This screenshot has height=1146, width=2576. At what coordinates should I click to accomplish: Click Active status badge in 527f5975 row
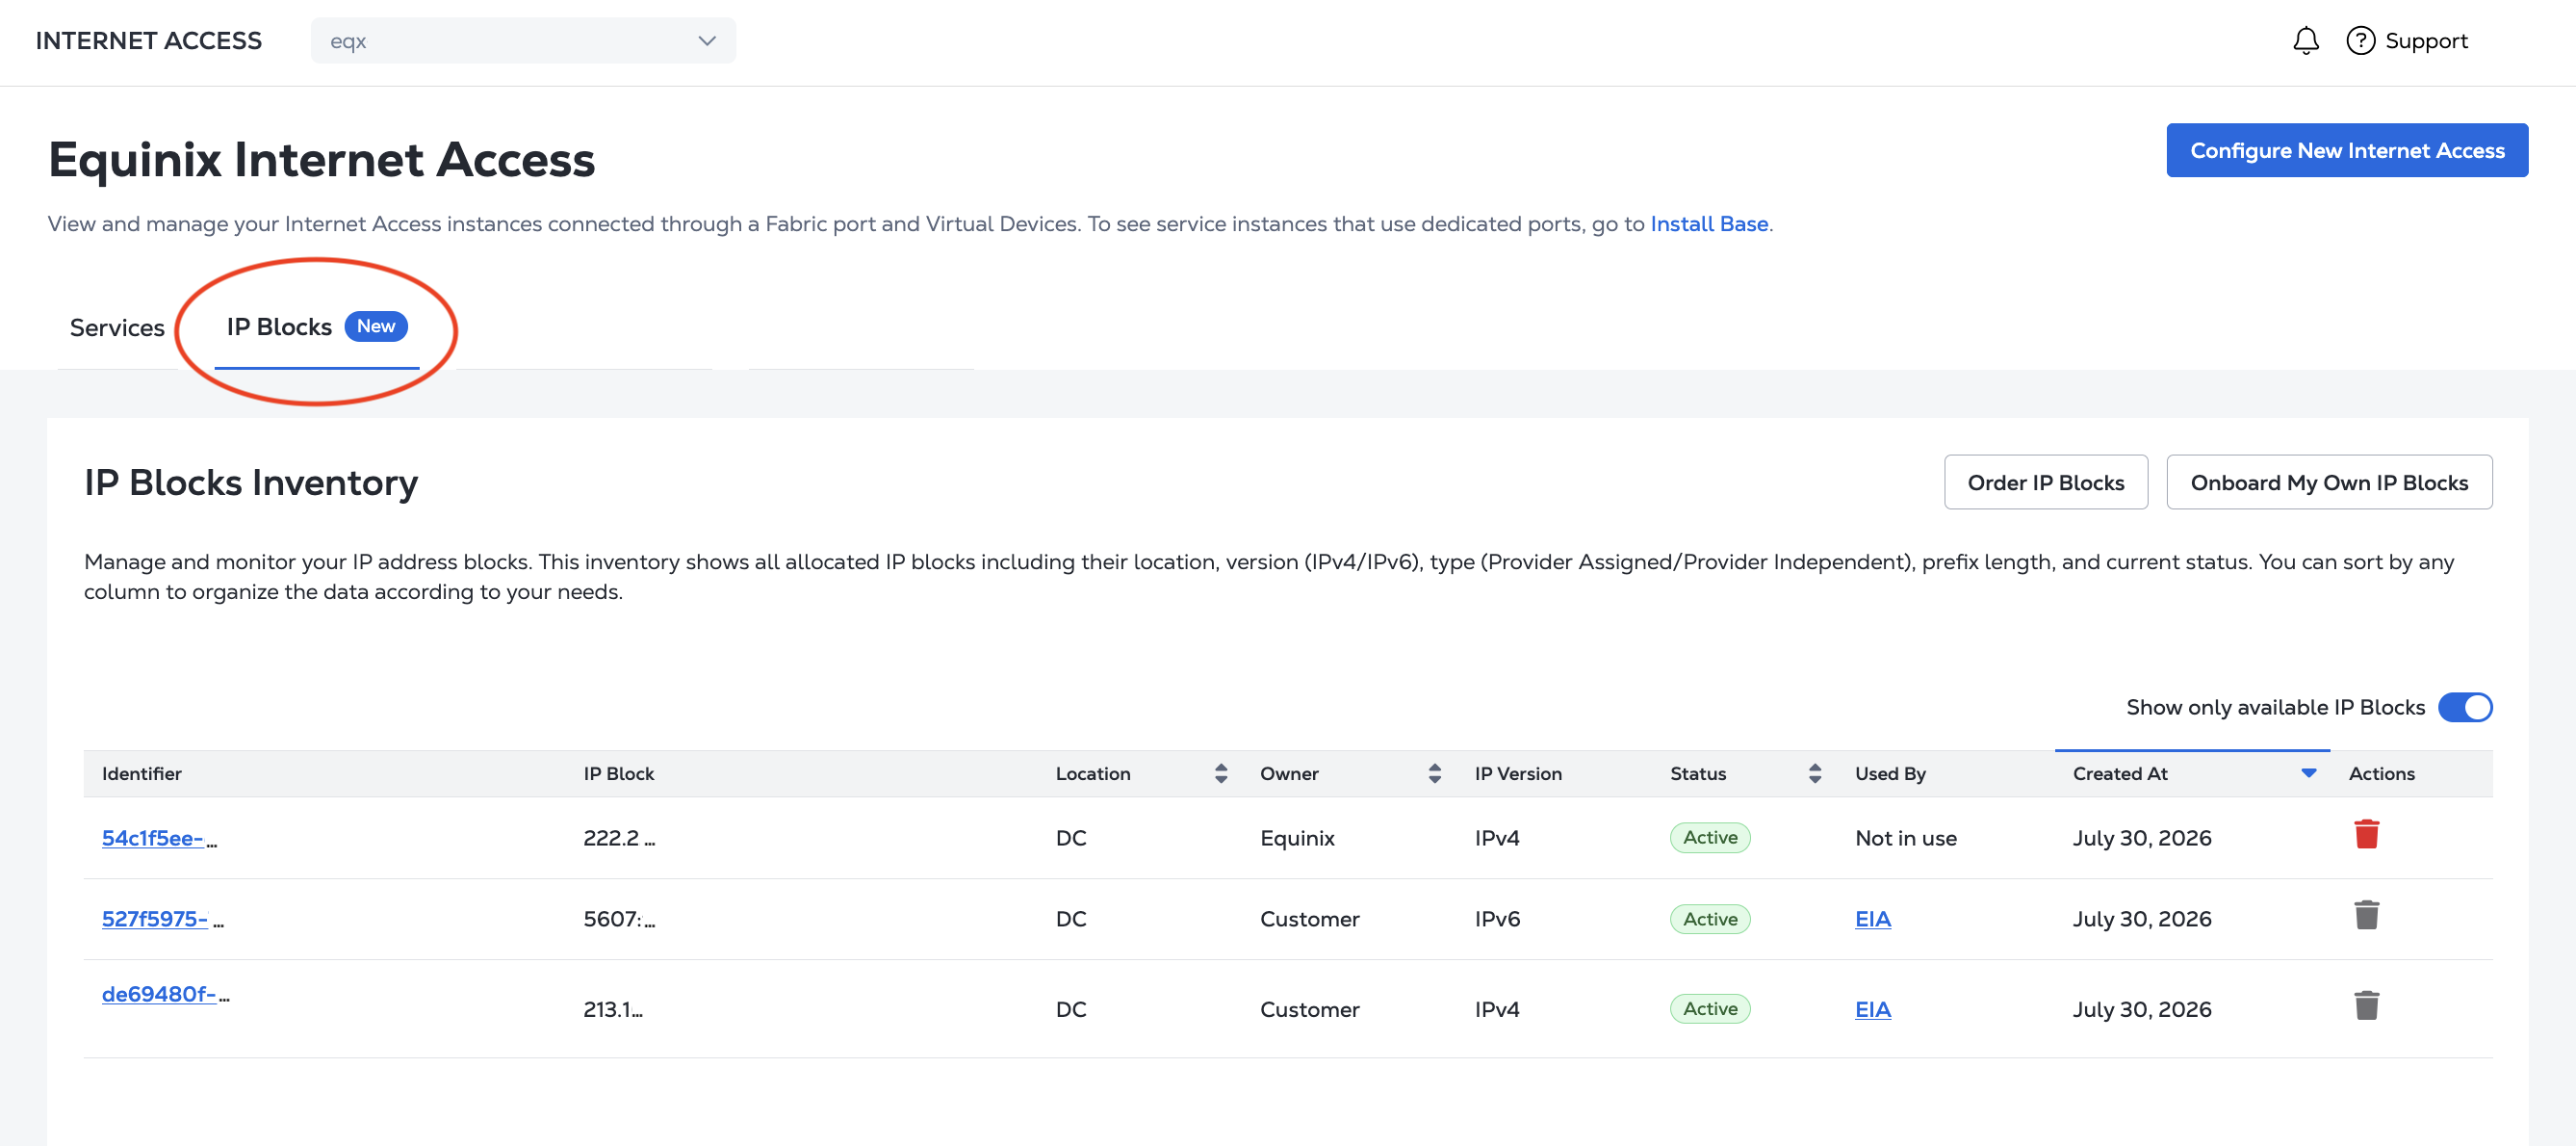tap(1709, 919)
